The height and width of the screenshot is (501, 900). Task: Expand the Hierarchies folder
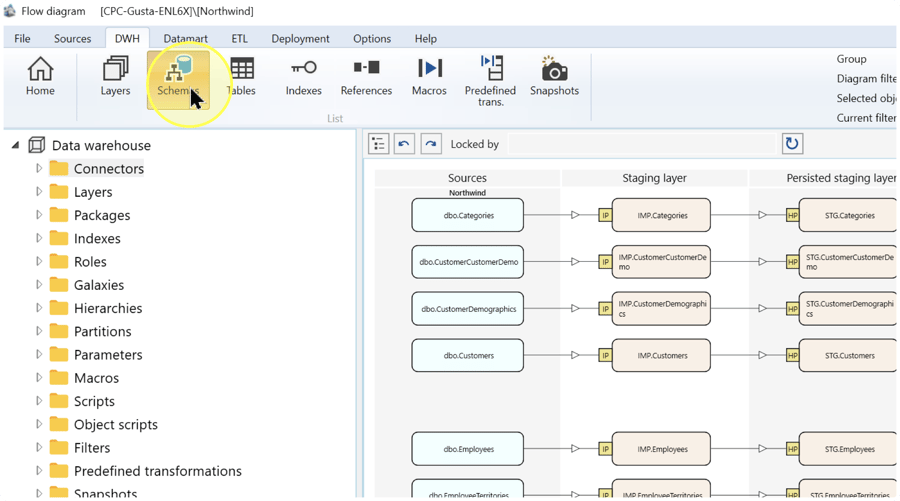pos(38,308)
